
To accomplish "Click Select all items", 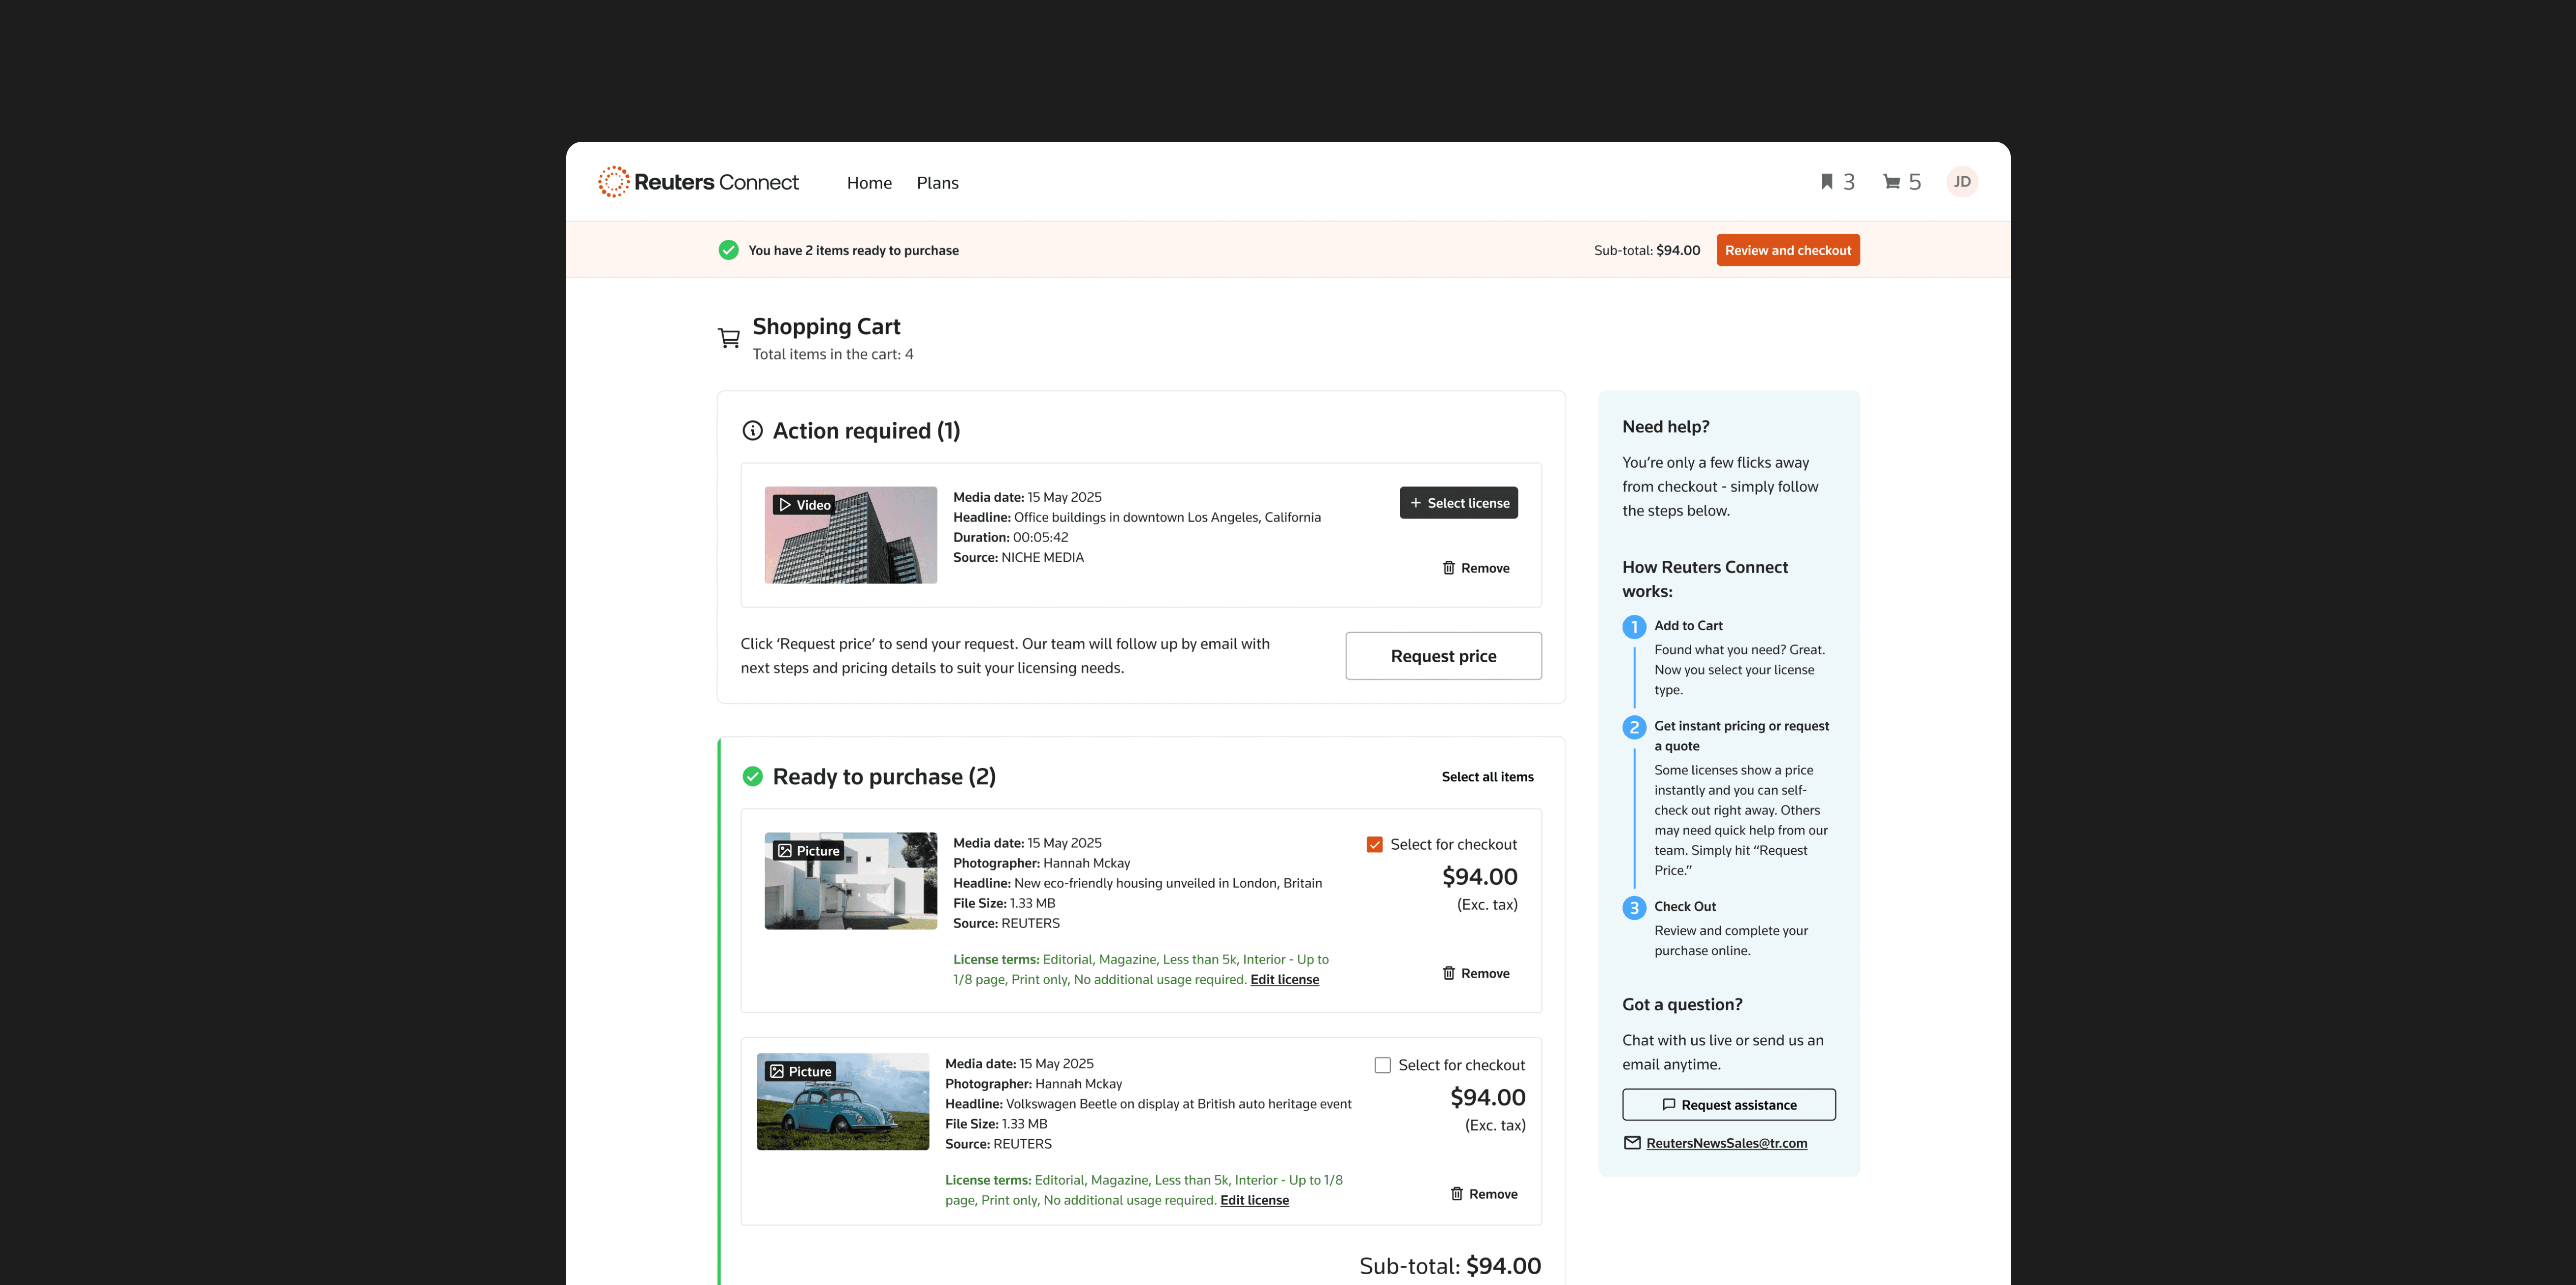I will point(1487,777).
